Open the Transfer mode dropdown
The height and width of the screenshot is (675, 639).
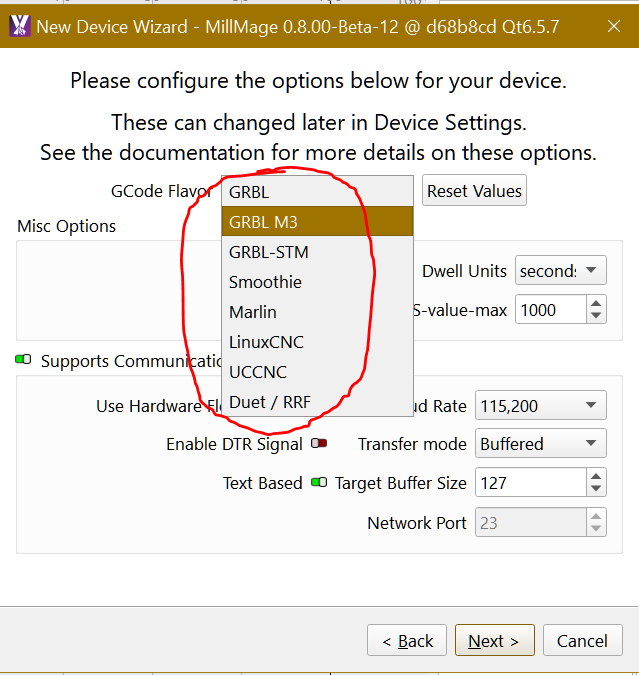[x=540, y=443]
